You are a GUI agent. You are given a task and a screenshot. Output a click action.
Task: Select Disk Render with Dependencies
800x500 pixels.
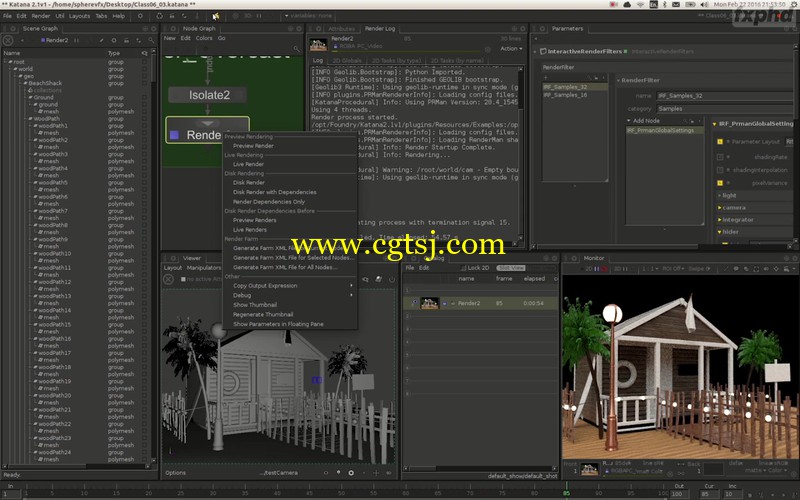[x=274, y=192]
